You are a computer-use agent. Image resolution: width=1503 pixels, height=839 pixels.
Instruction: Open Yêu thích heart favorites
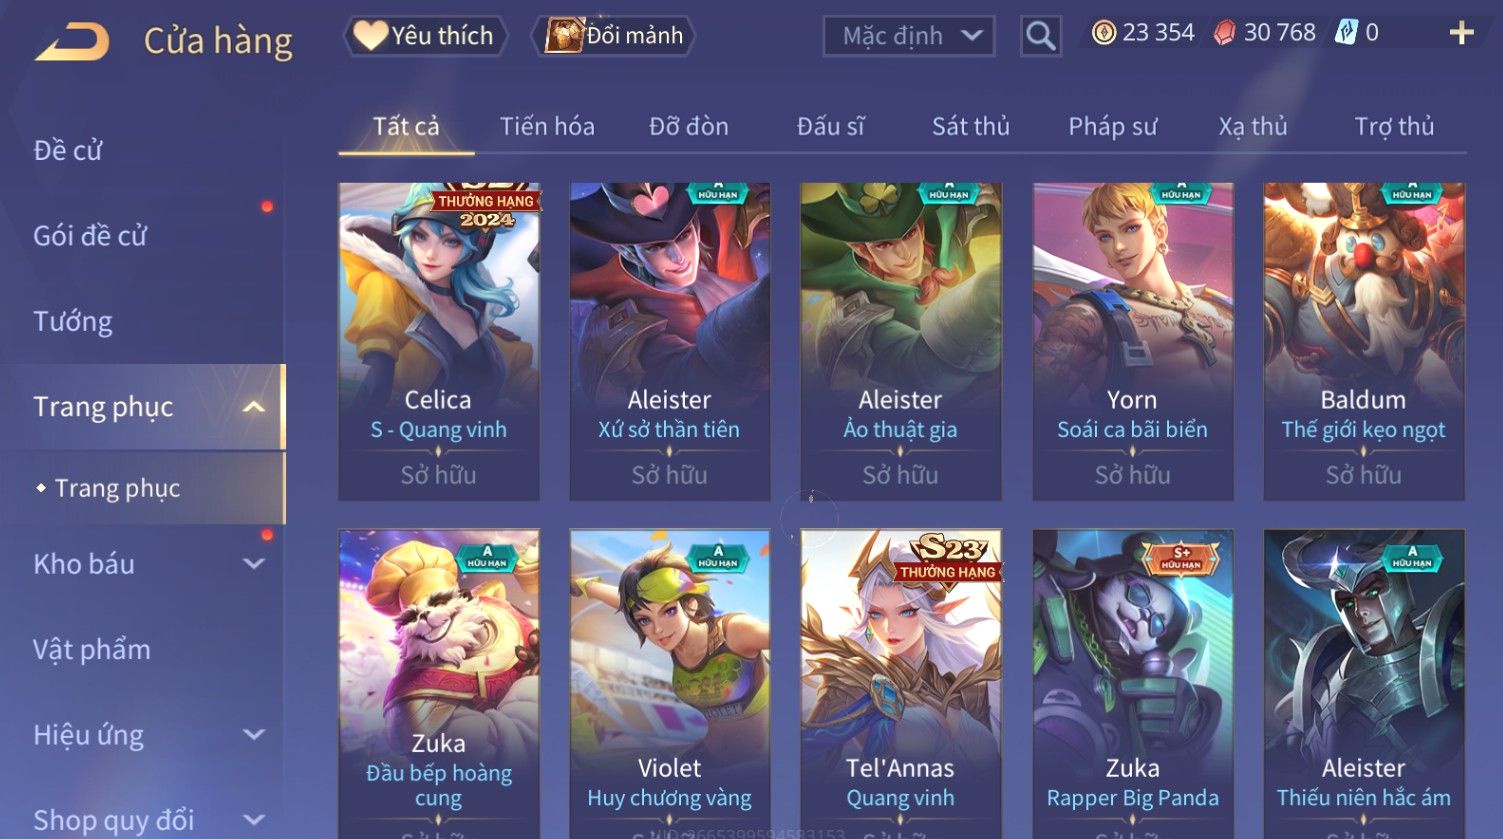(x=425, y=36)
